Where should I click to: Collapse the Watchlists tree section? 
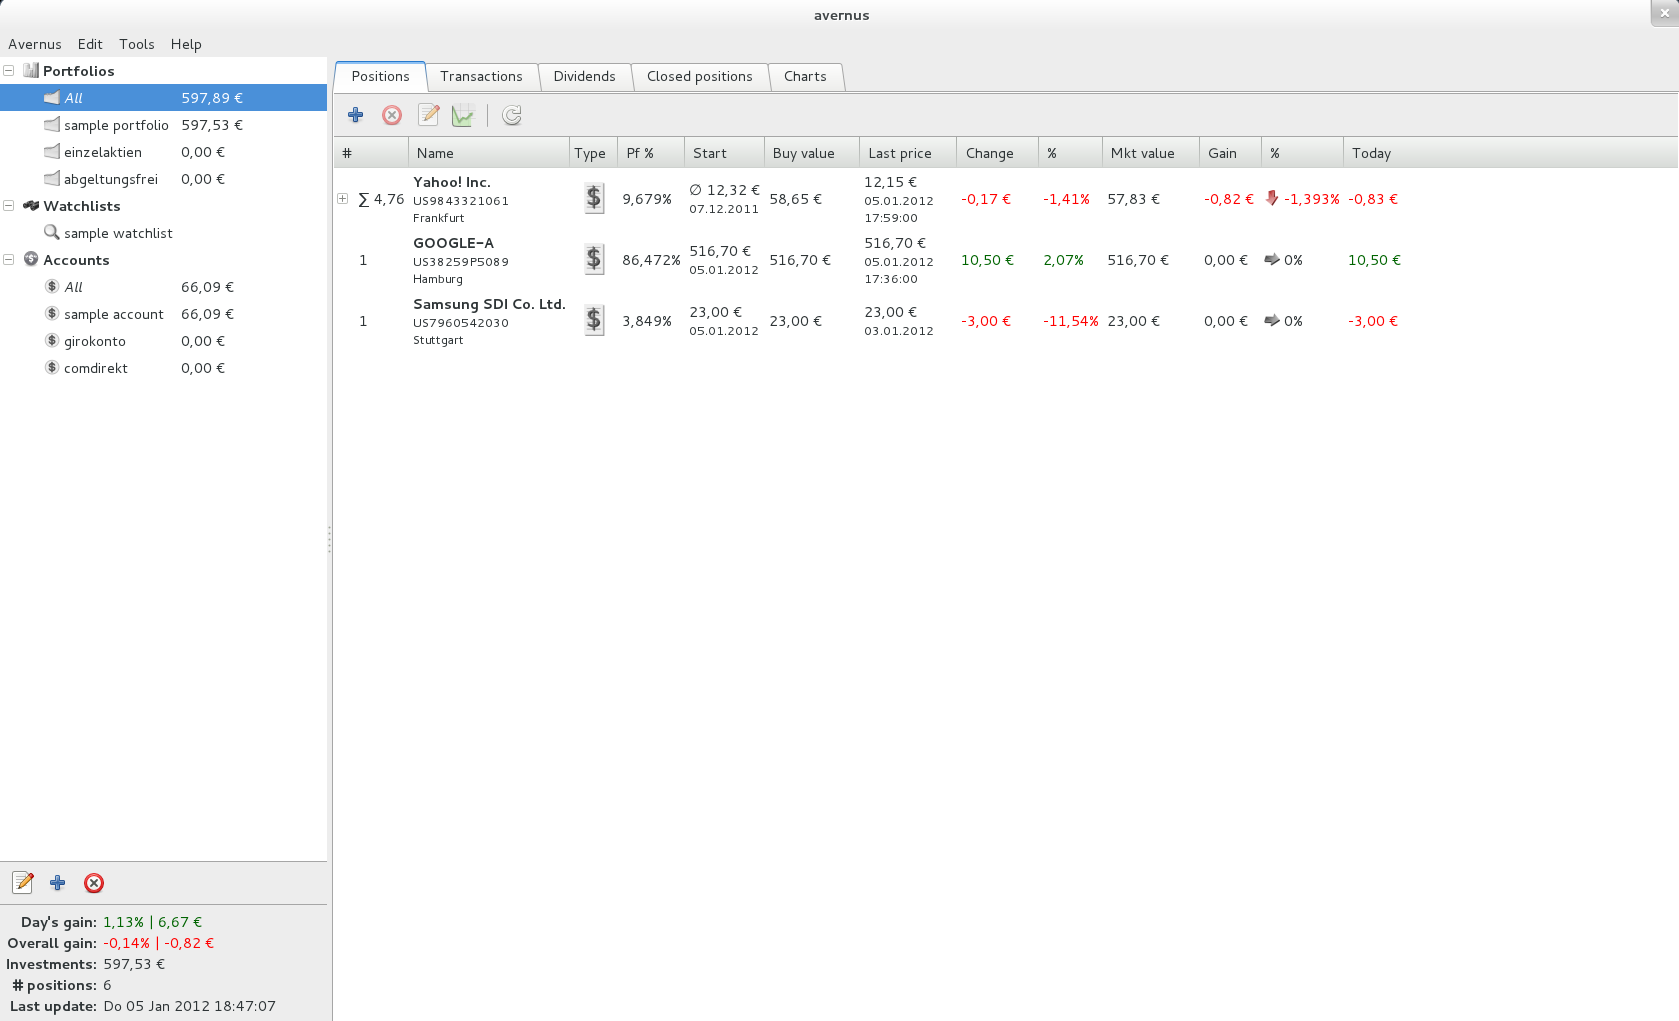9,206
